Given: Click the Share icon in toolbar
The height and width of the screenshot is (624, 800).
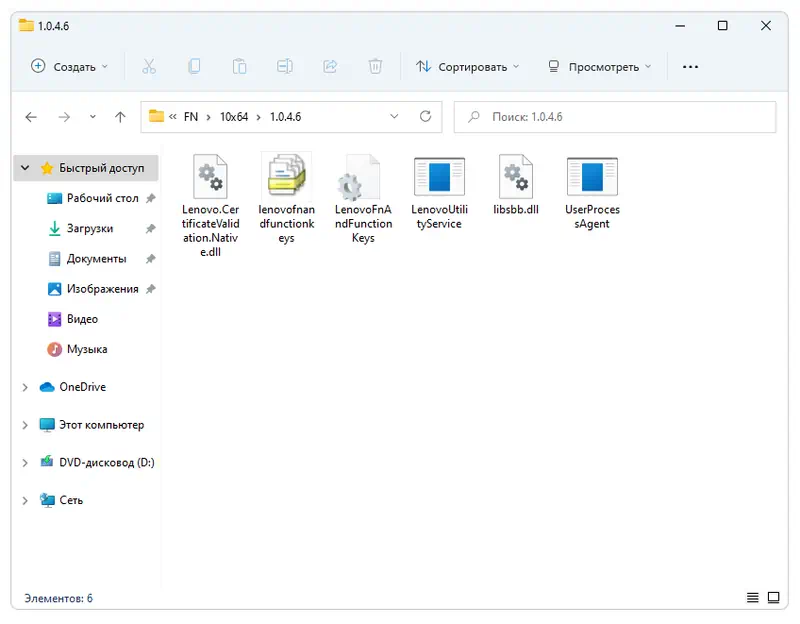Looking at the screenshot, I should (x=330, y=67).
